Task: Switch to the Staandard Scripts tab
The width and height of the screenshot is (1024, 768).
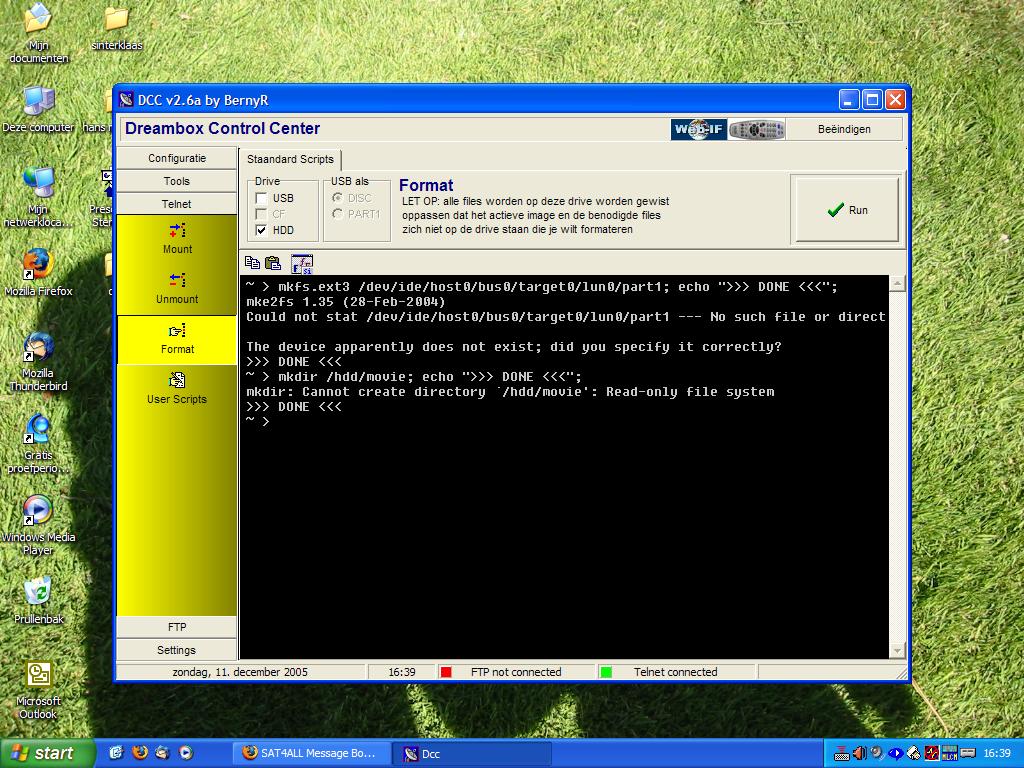Action: (290, 159)
